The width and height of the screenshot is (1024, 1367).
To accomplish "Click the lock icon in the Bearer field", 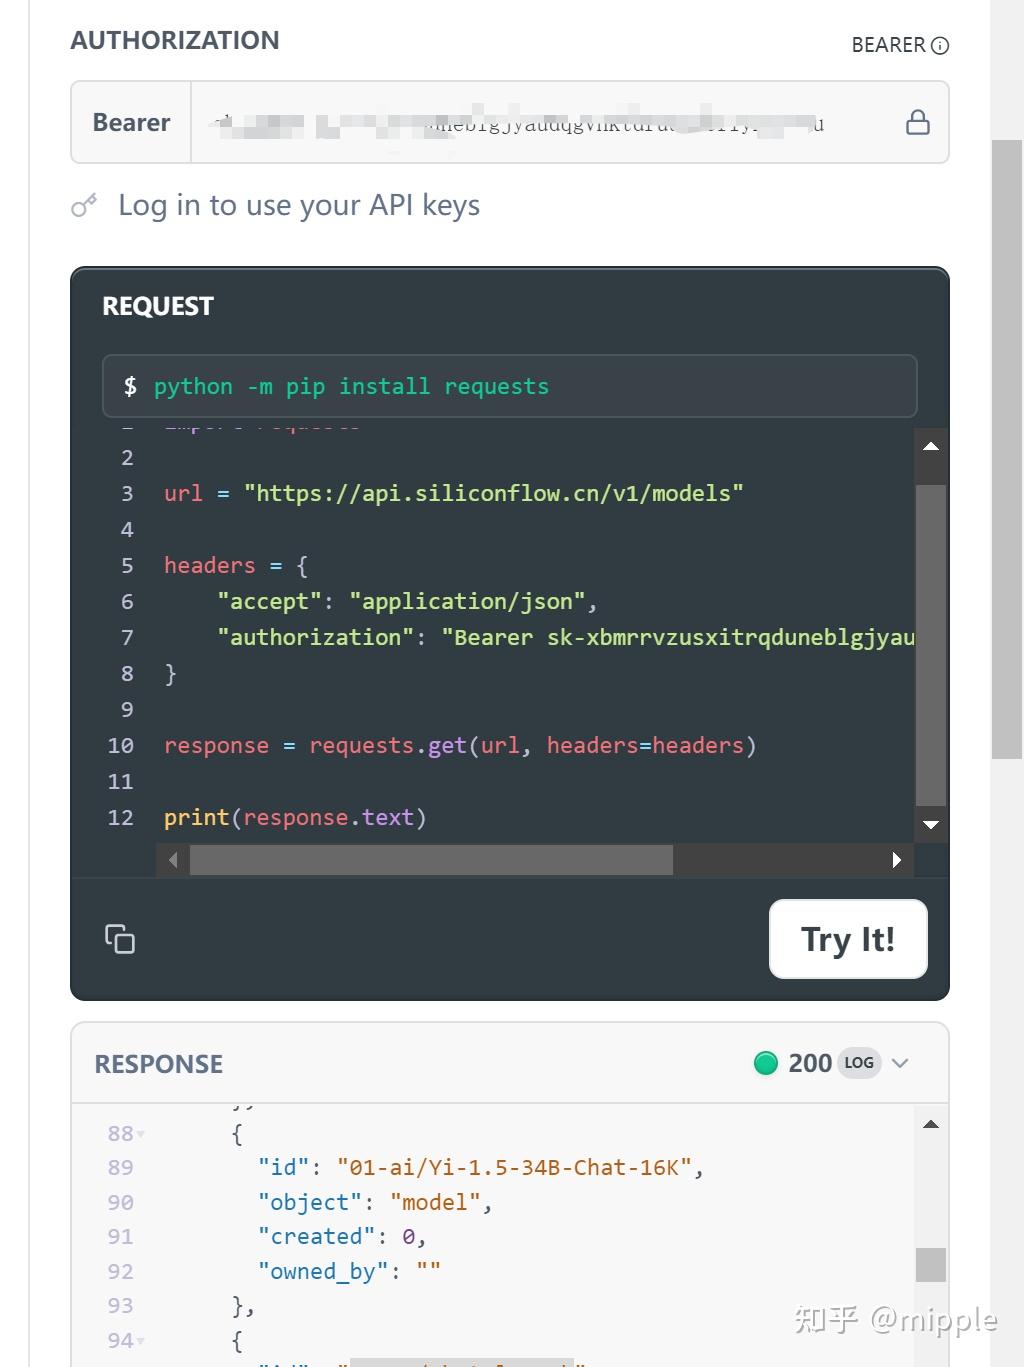I will 917,122.
